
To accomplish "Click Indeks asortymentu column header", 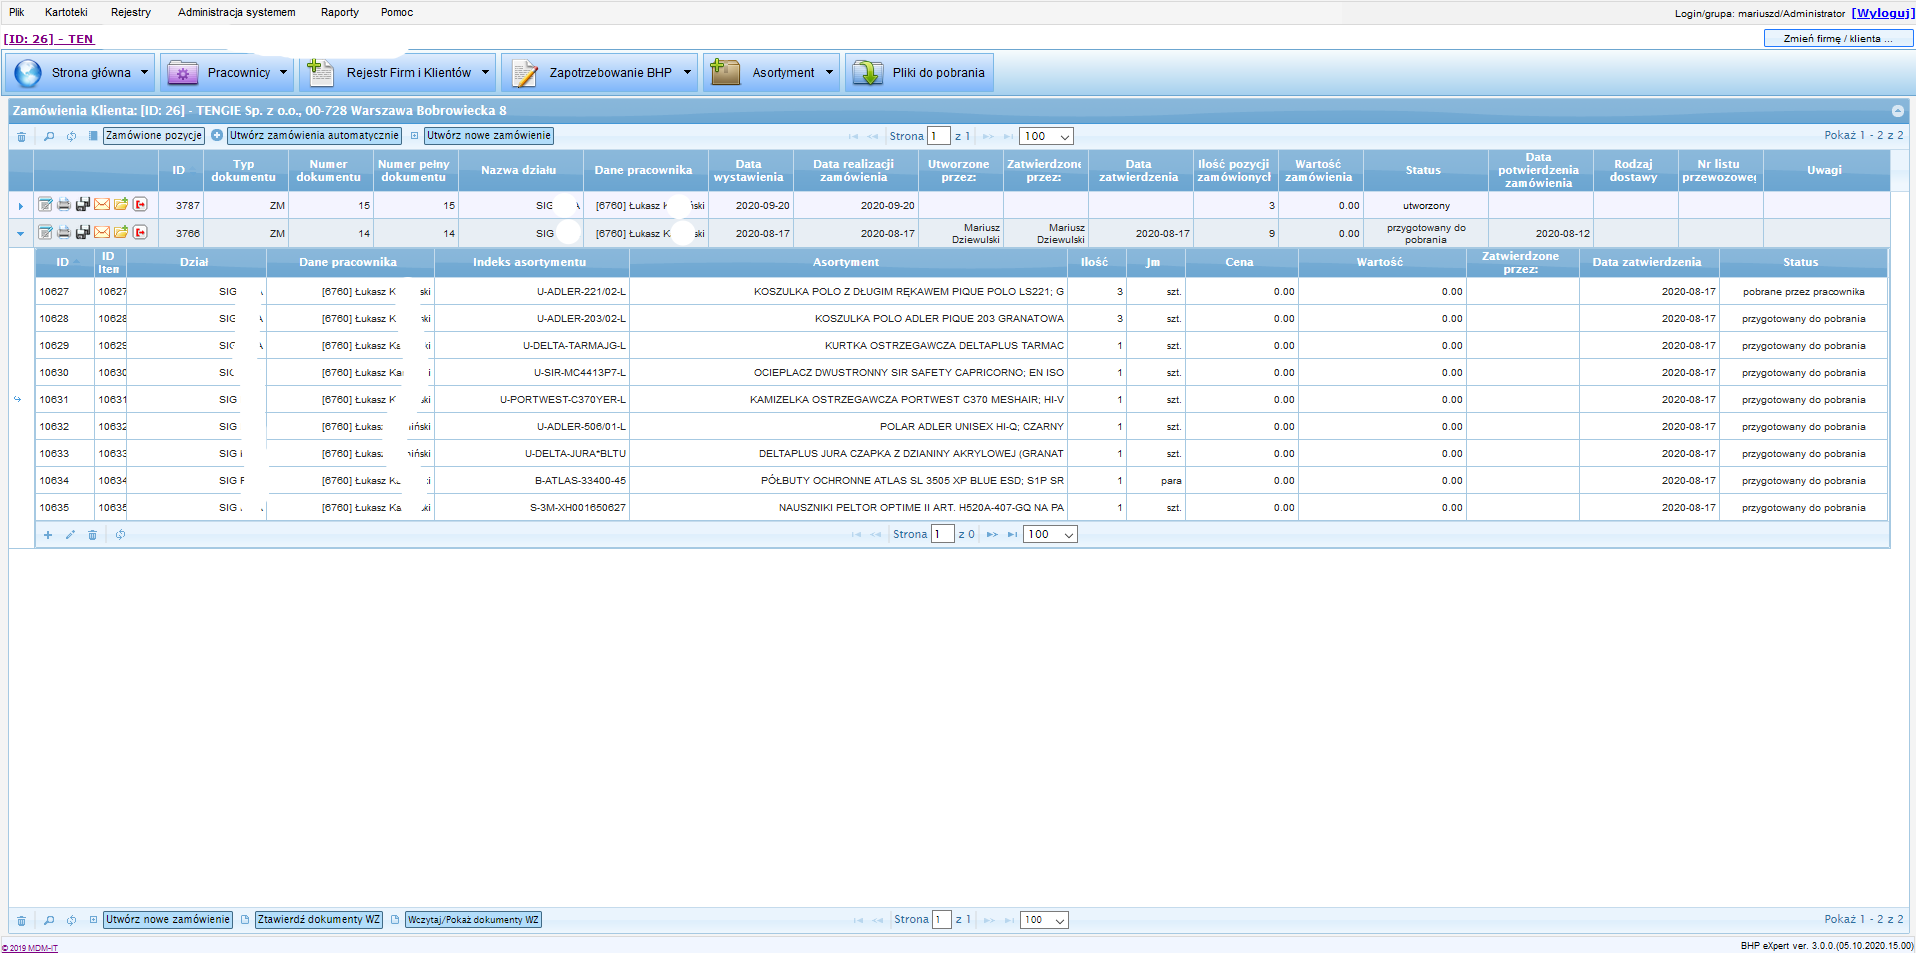I will tap(530, 262).
